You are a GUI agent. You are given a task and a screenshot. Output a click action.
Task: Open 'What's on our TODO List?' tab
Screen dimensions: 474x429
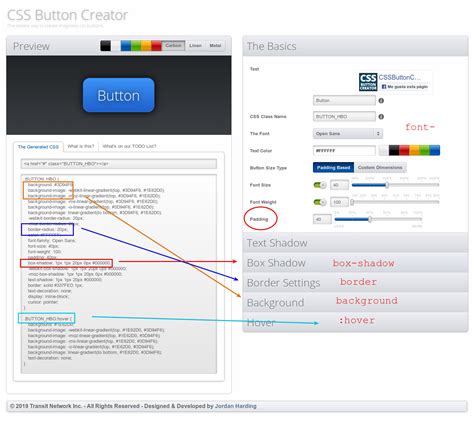coord(129,146)
